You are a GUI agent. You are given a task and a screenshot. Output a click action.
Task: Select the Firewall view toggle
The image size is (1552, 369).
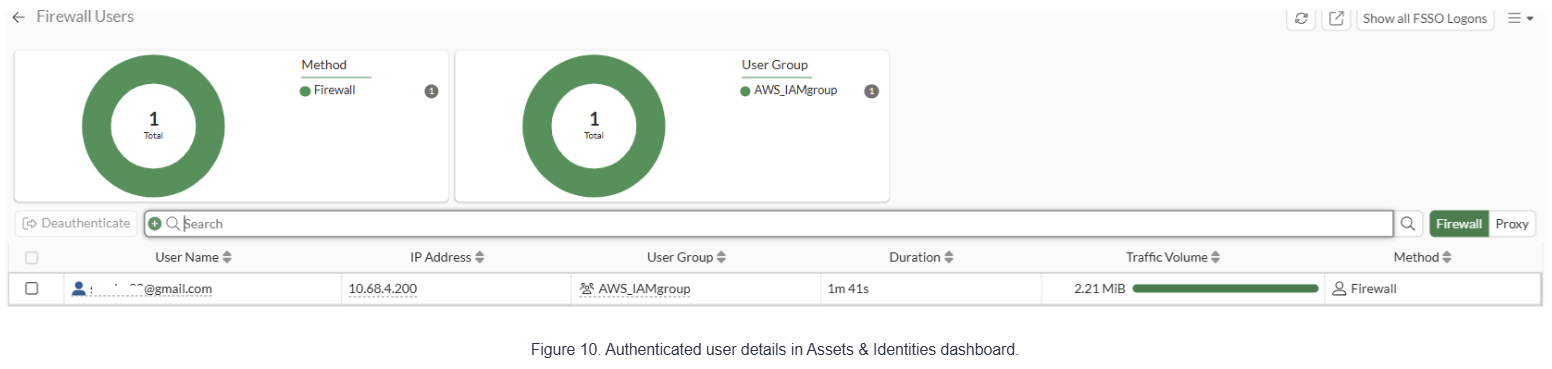(1459, 224)
